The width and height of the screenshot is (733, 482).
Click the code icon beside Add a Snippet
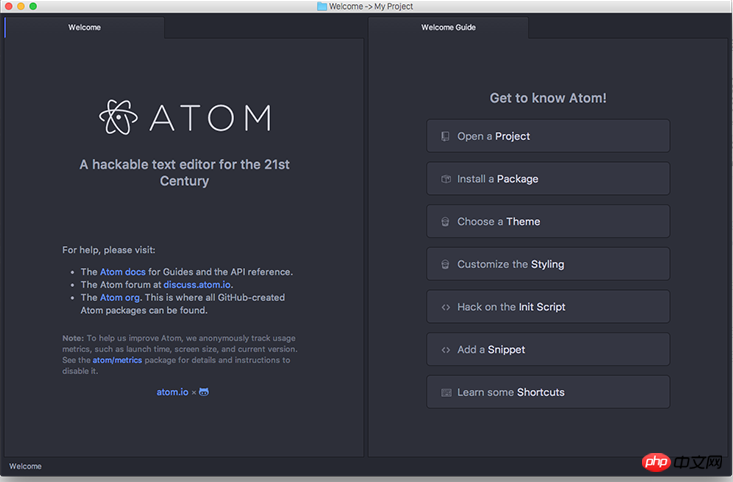click(446, 350)
